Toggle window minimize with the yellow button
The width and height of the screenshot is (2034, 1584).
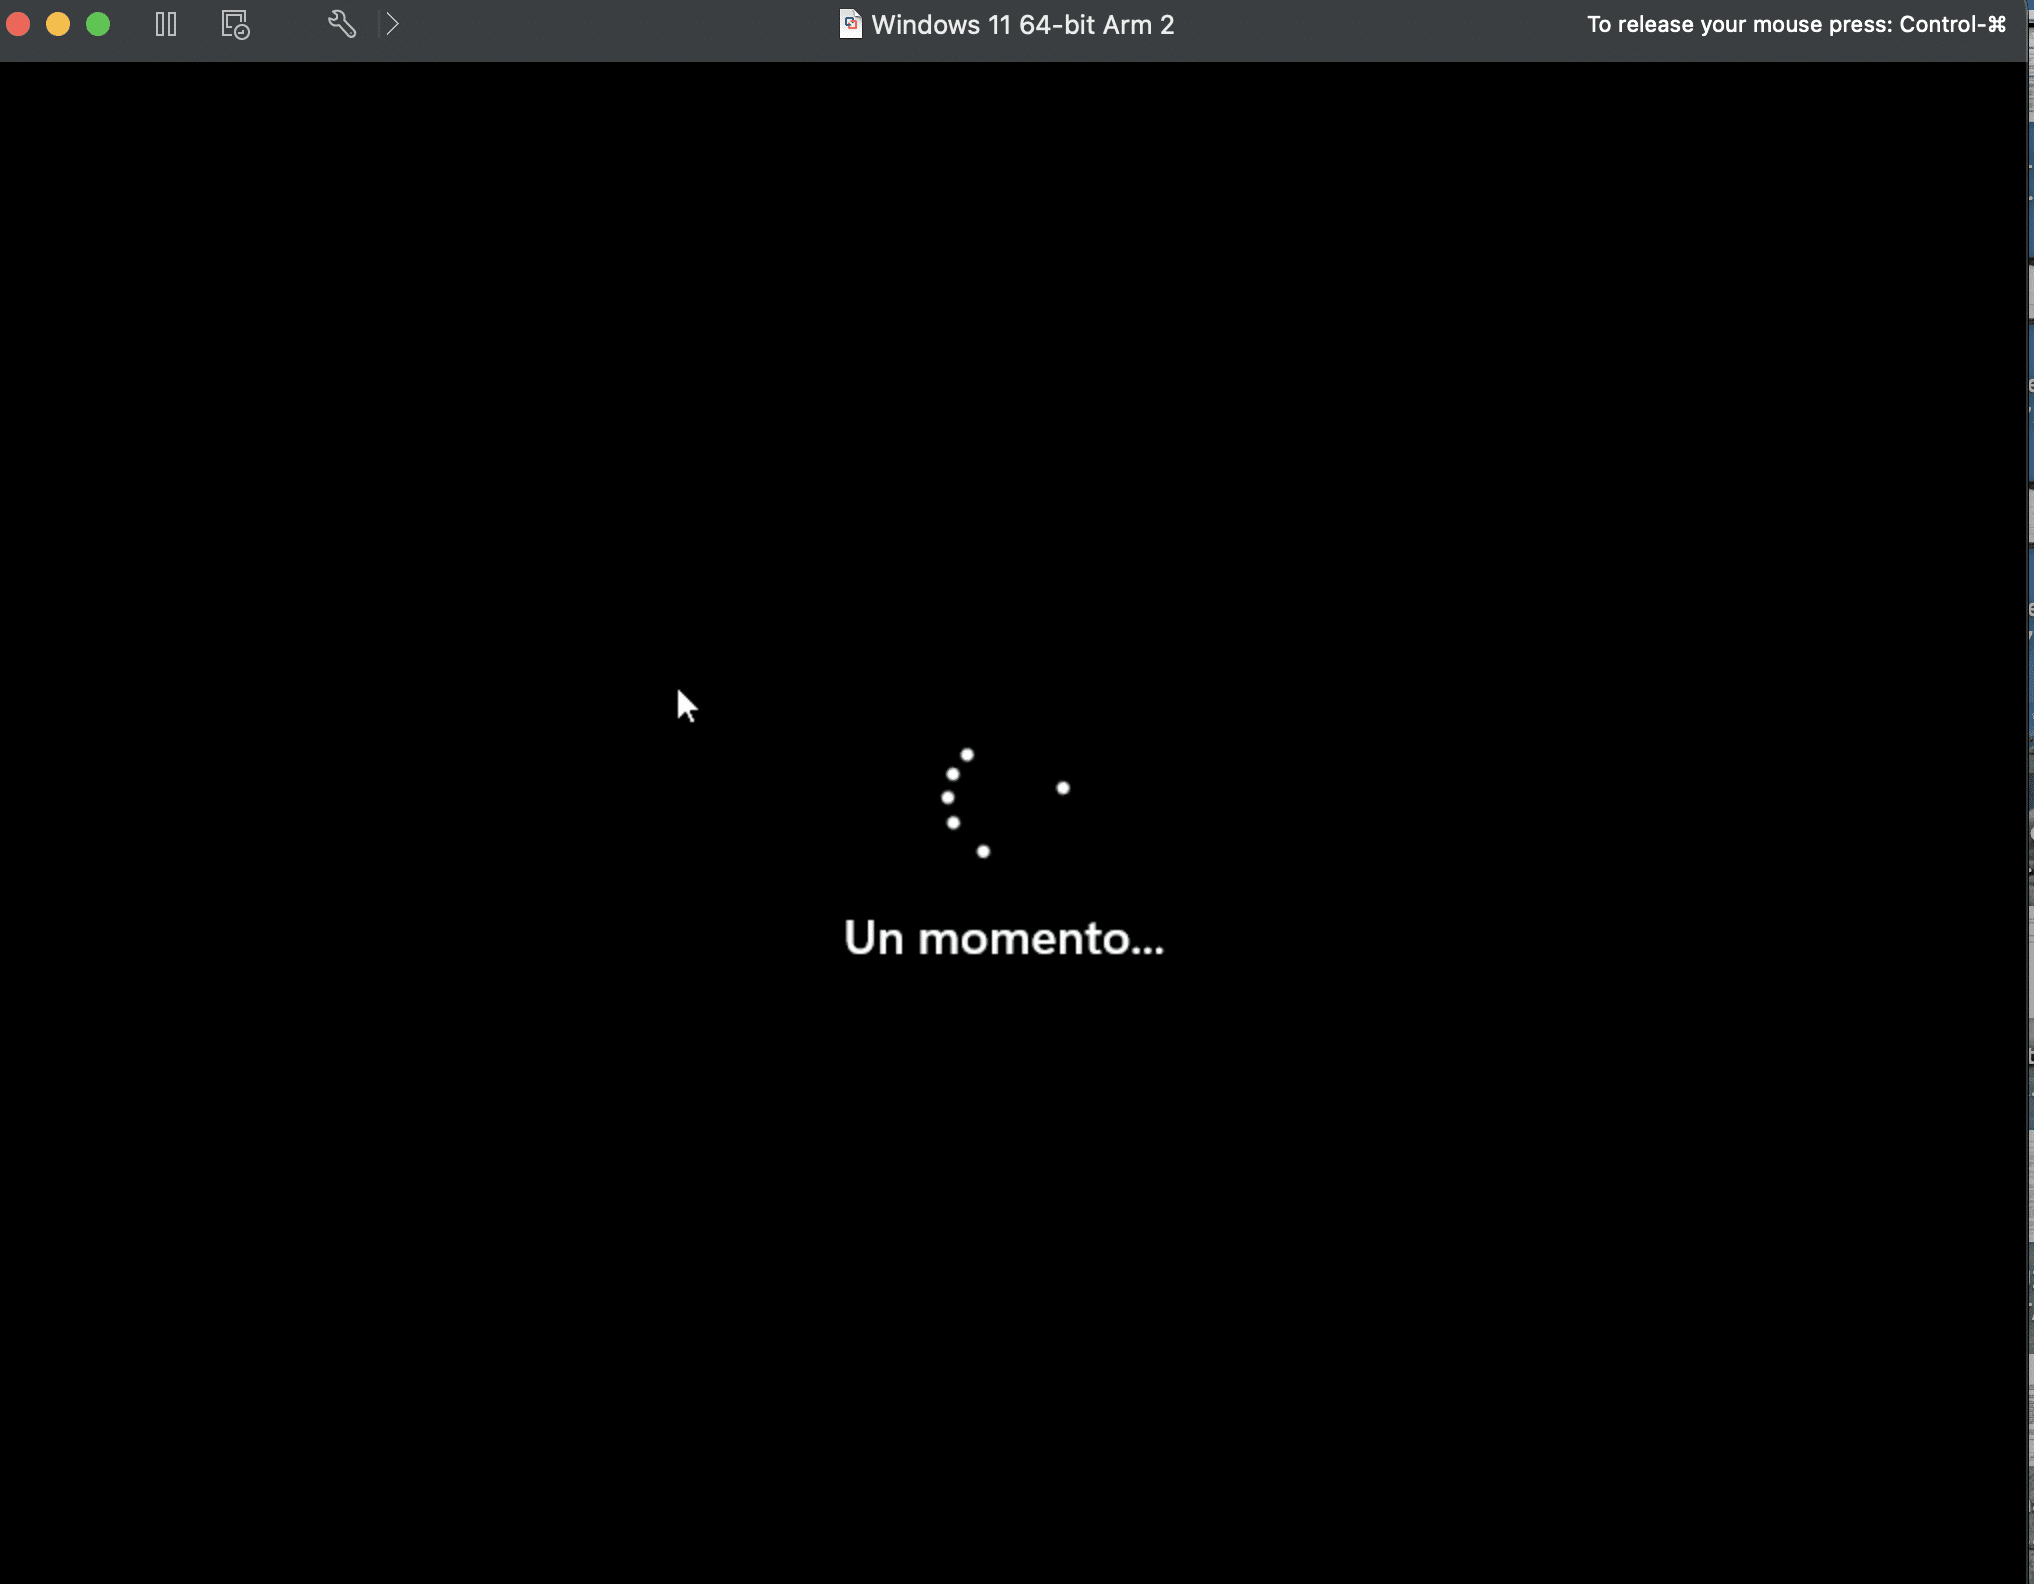pos(58,24)
